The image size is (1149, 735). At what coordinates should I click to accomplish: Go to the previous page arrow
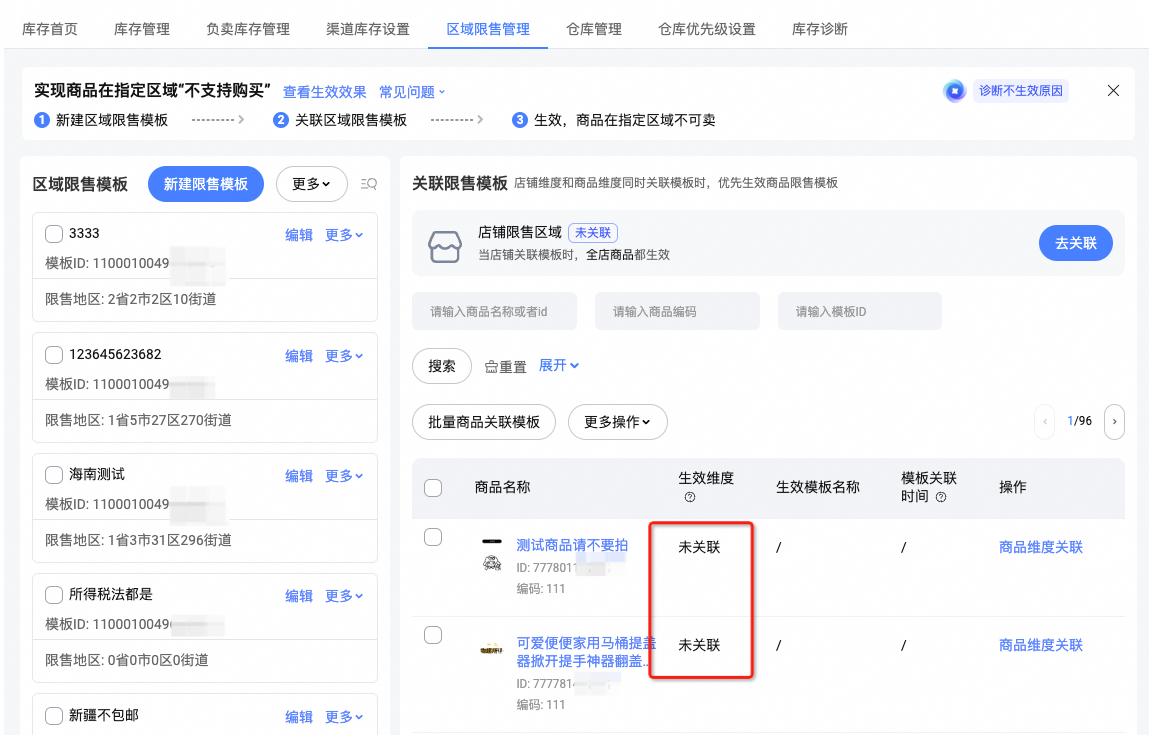point(1044,421)
